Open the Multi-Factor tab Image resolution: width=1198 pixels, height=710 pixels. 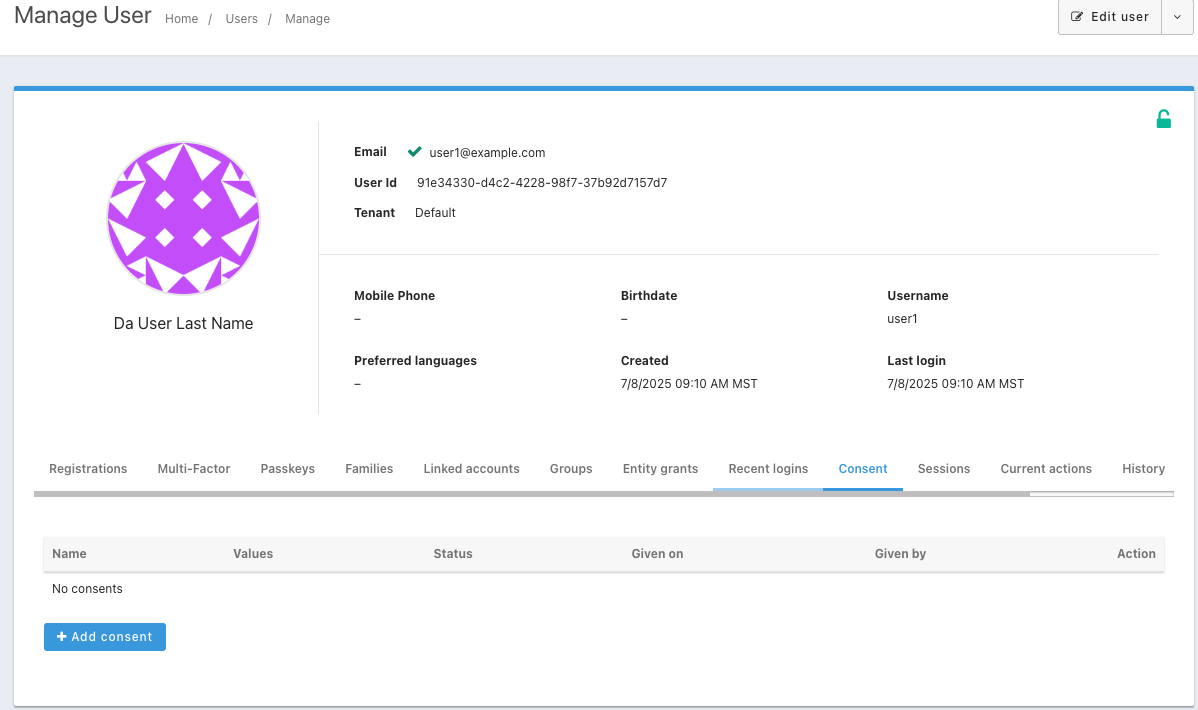pos(194,468)
